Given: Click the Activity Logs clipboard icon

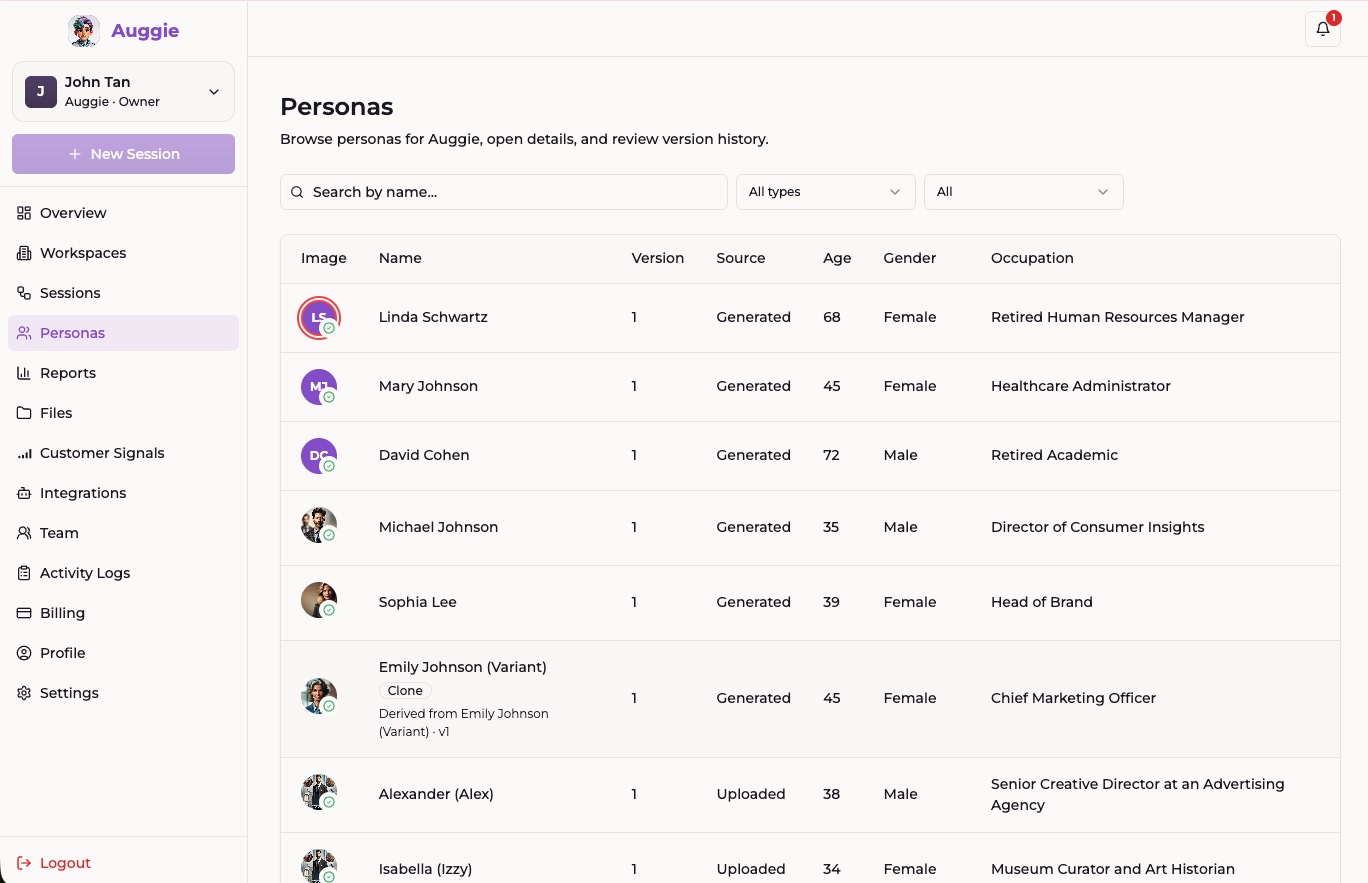Looking at the screenshot, I should tap(24, 573).
